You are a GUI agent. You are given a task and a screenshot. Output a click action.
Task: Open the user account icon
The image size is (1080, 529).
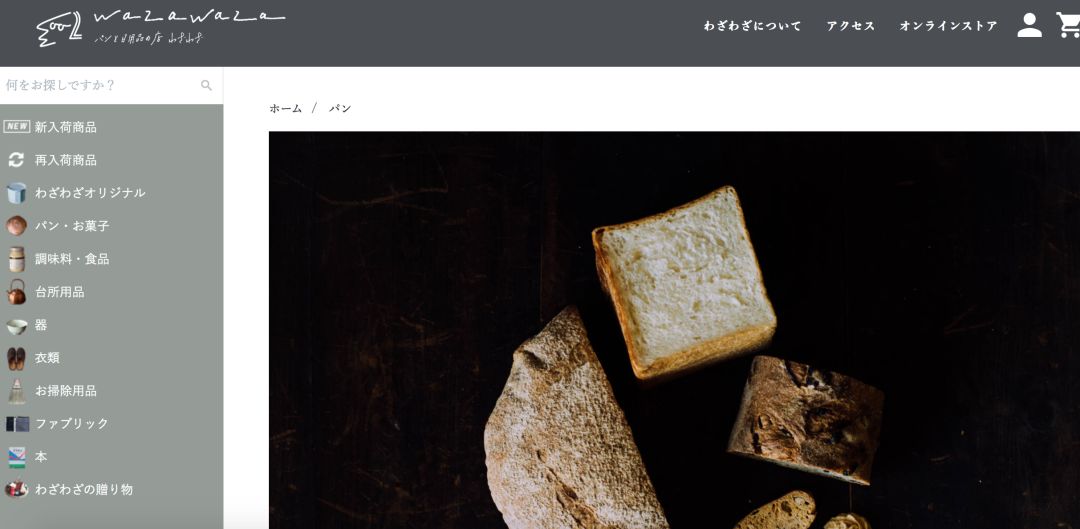[1029, 25]
